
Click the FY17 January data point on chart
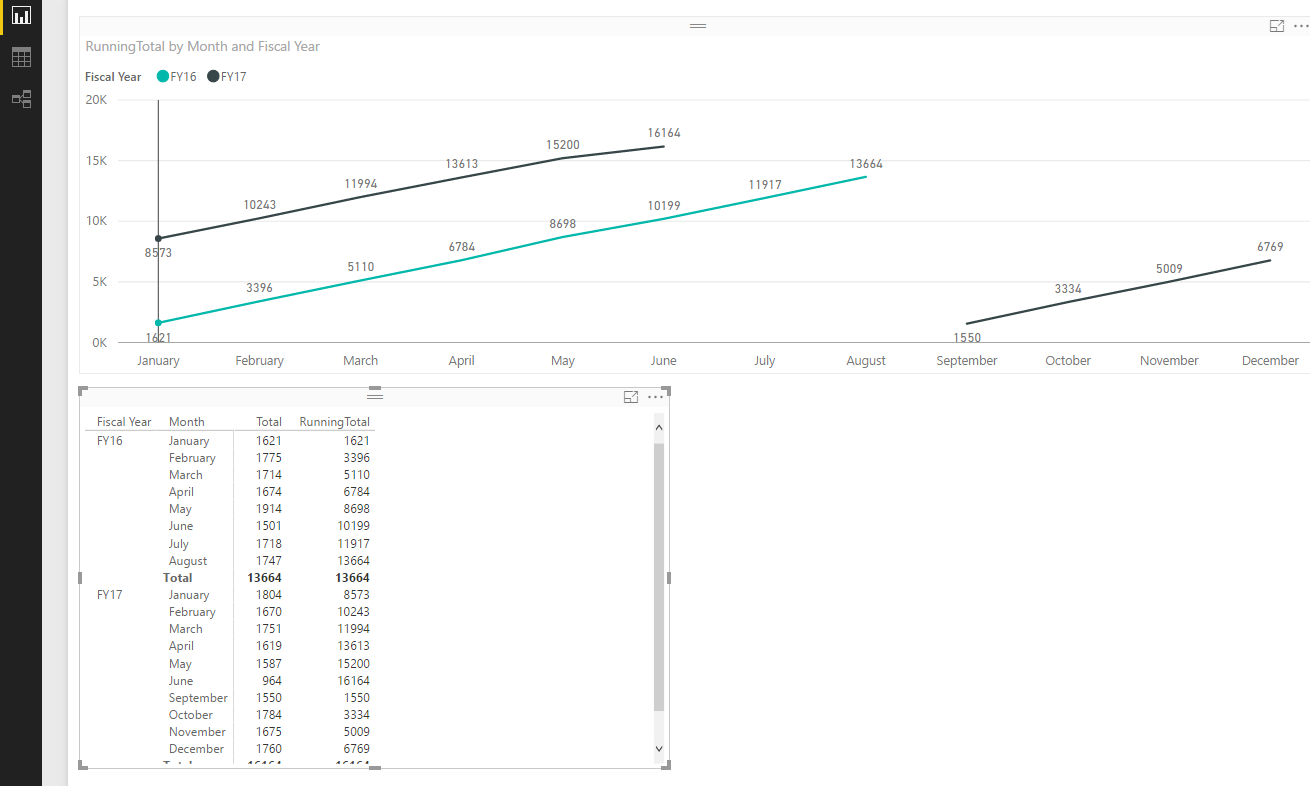[x=158, y=238]
